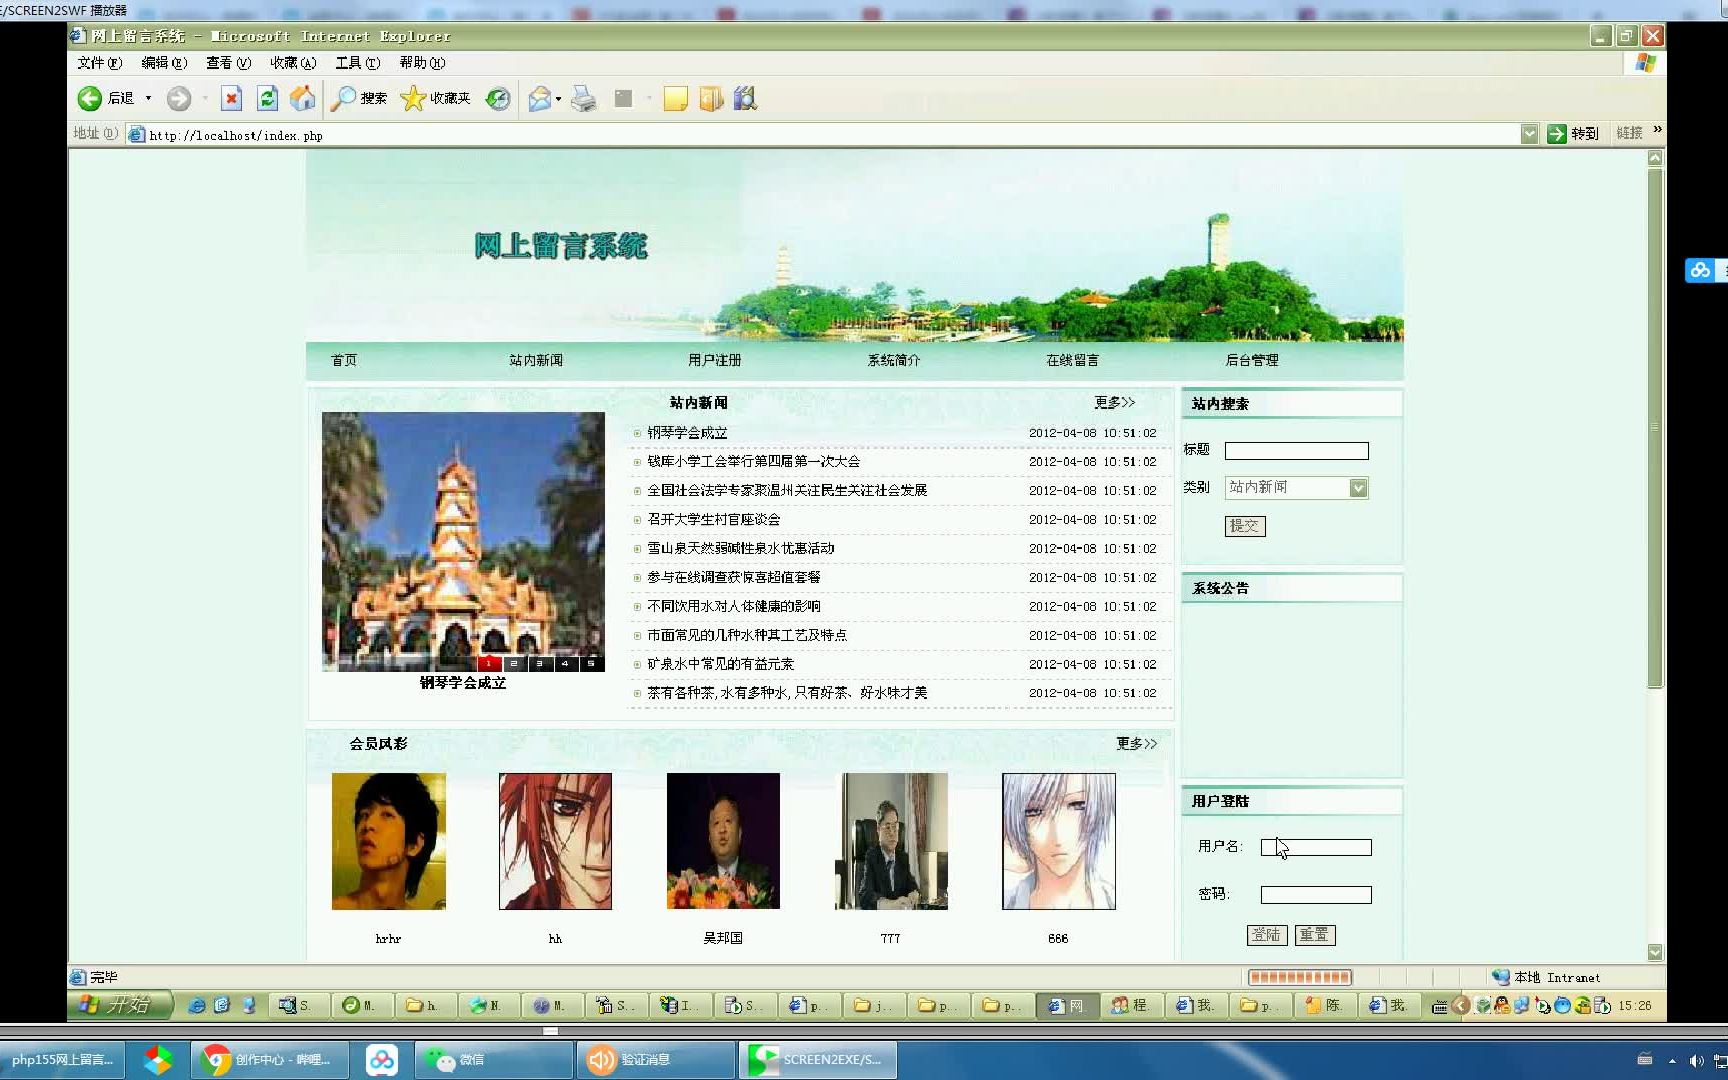Open 站内新闻 navigation tab

tap(536, 360)
